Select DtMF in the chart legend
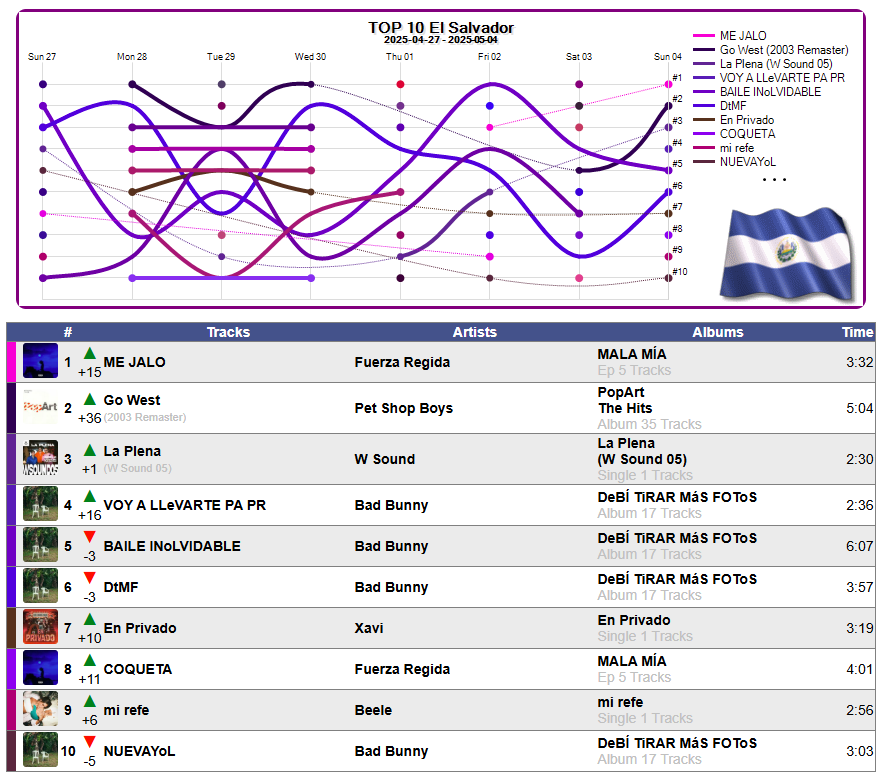Image resolution: width=881 pixels, height=777 pixels. click(733, 106)
